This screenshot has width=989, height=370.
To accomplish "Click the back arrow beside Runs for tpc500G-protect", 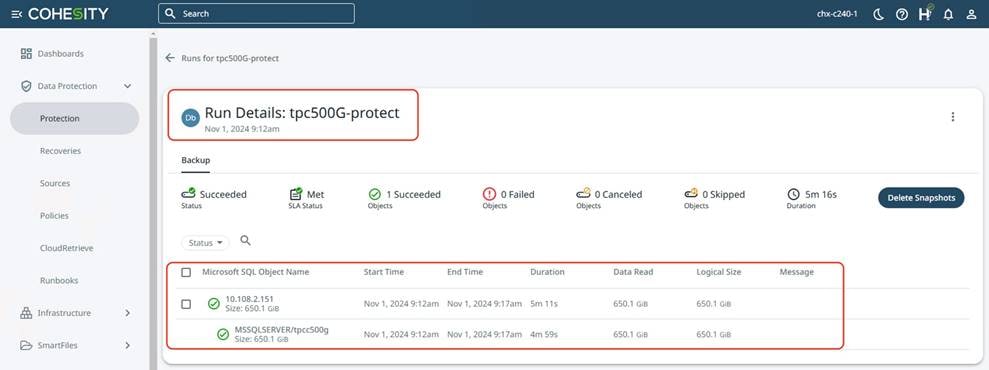I will [x=170, y=58].
